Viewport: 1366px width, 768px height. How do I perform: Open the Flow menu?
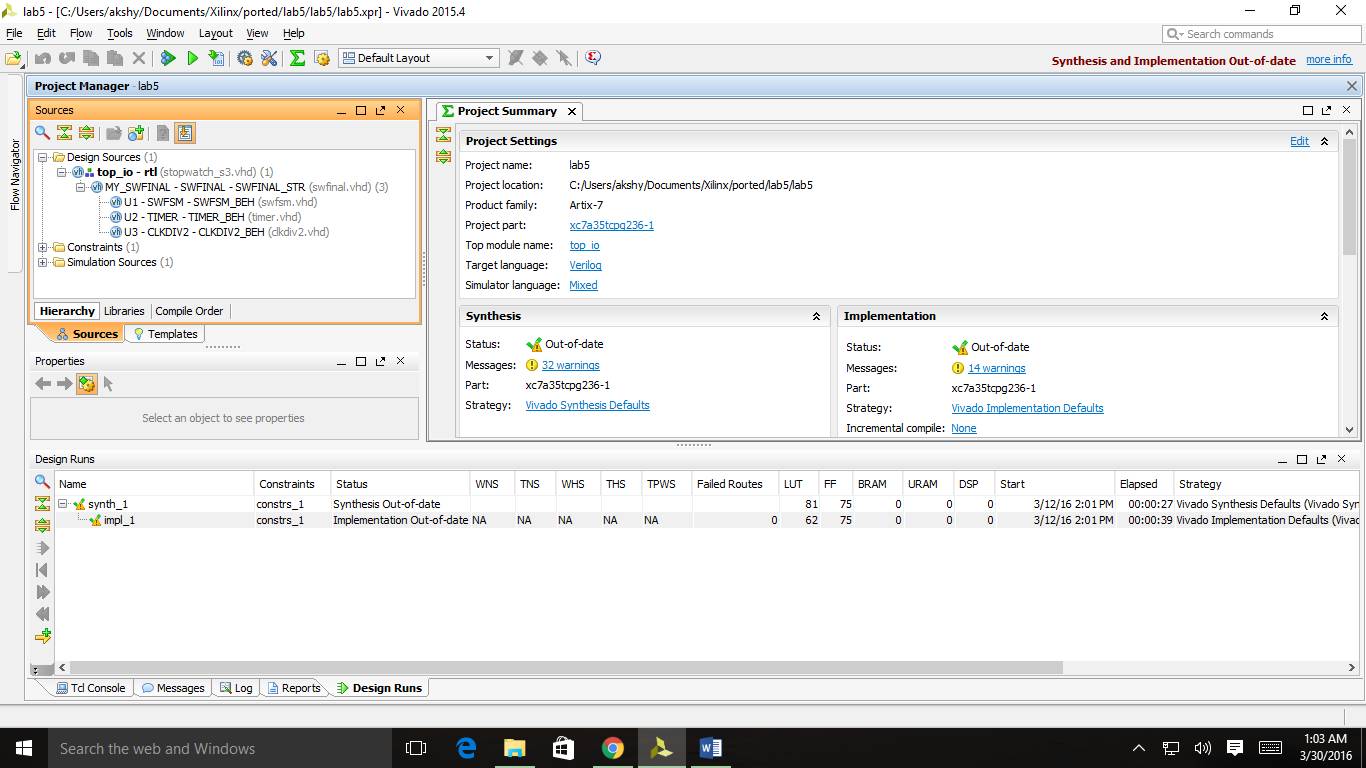[x=81, y=33]
